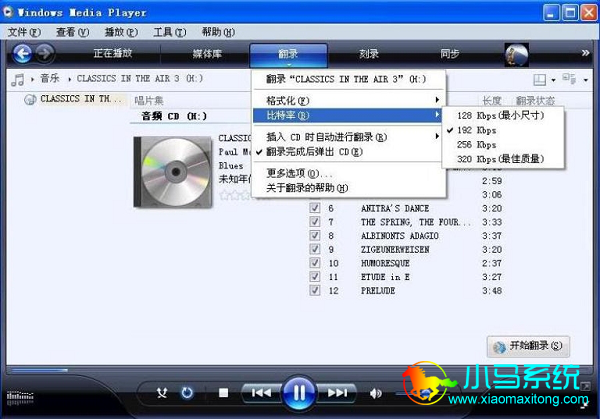Screen dimensions: 600x419
Task: Open the layout view options dropdown arrow
Action: click(553, 80)
